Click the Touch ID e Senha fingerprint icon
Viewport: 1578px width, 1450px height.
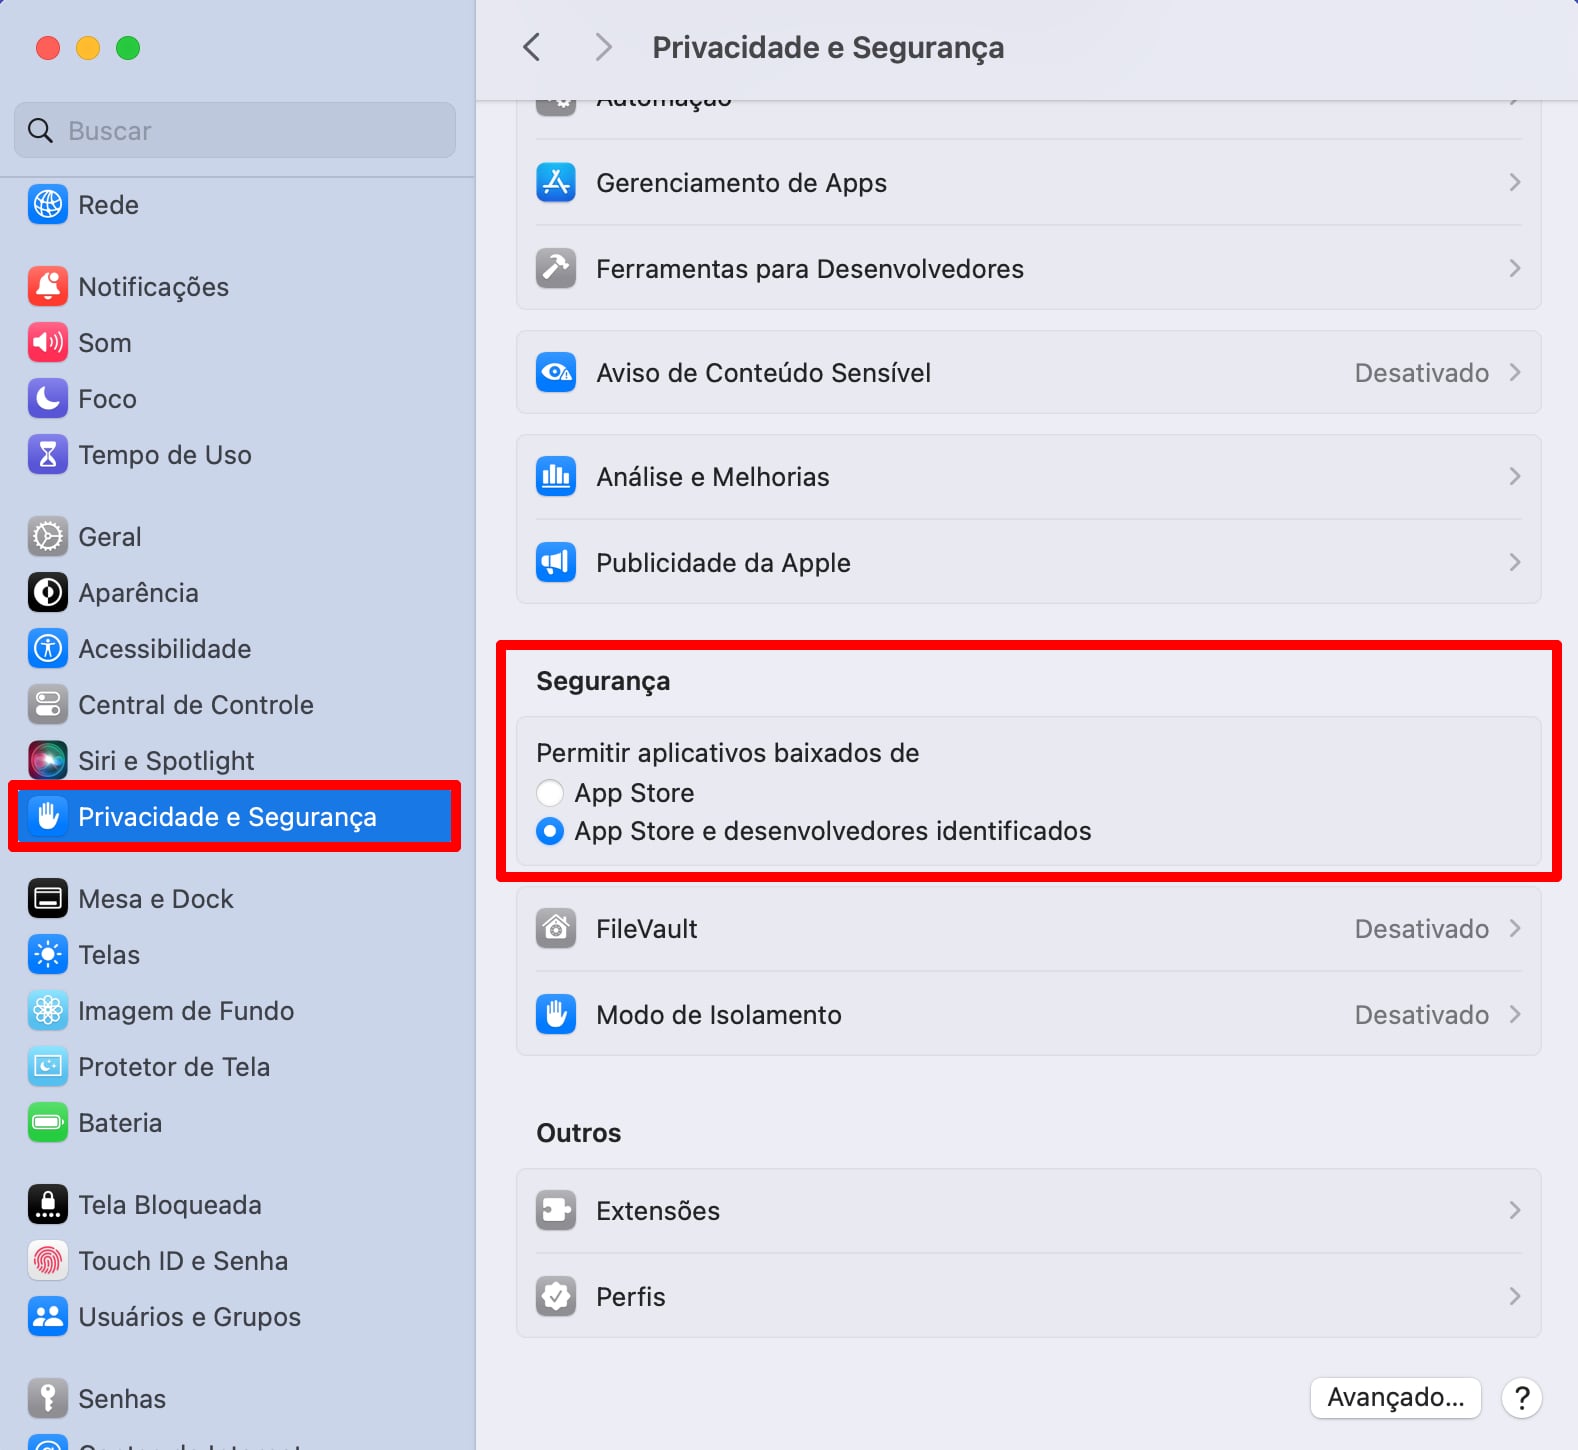coord(47,1261)
